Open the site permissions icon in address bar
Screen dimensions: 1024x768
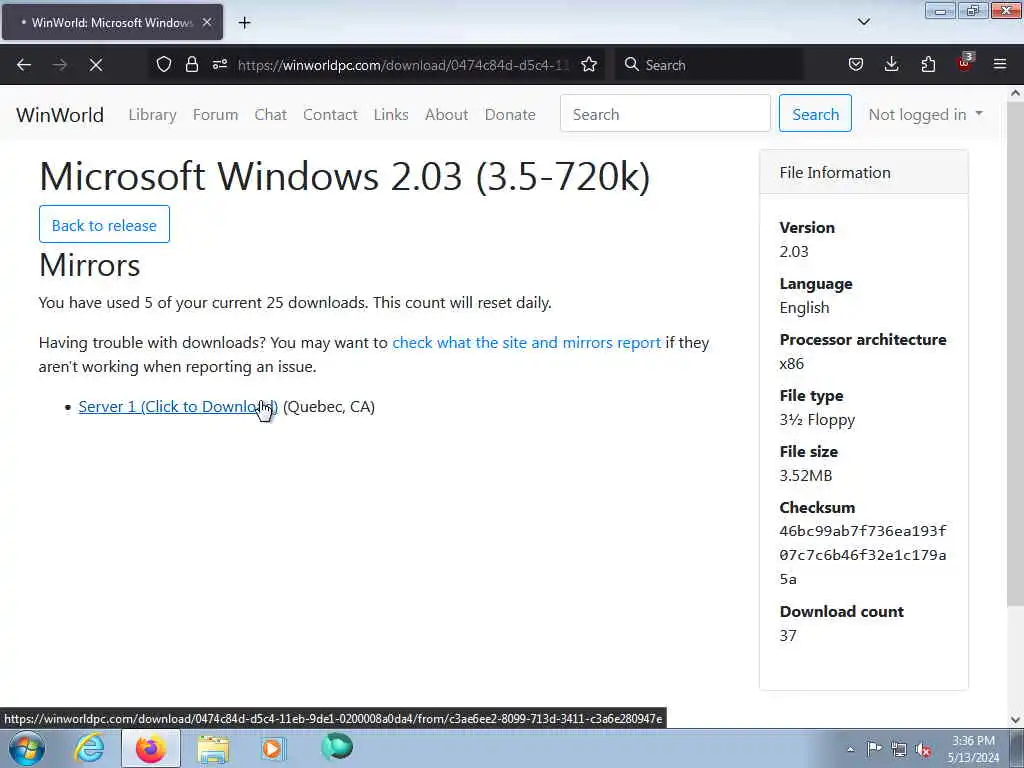(x=220, y=65)
